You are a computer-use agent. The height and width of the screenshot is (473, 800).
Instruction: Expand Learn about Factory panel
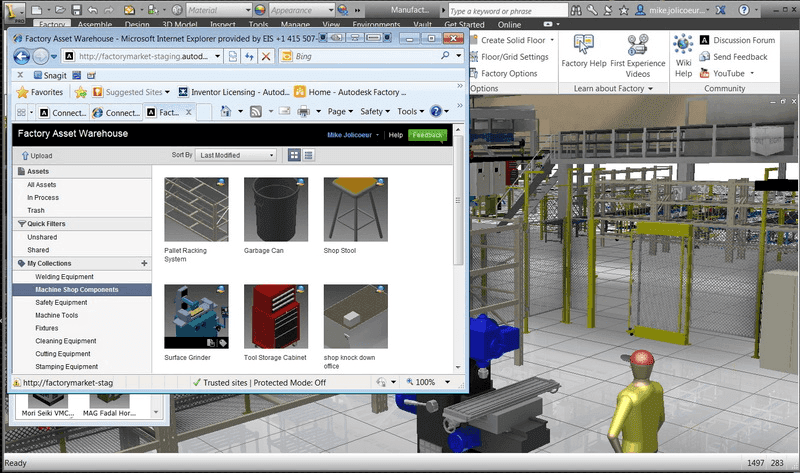pos(613,88)
